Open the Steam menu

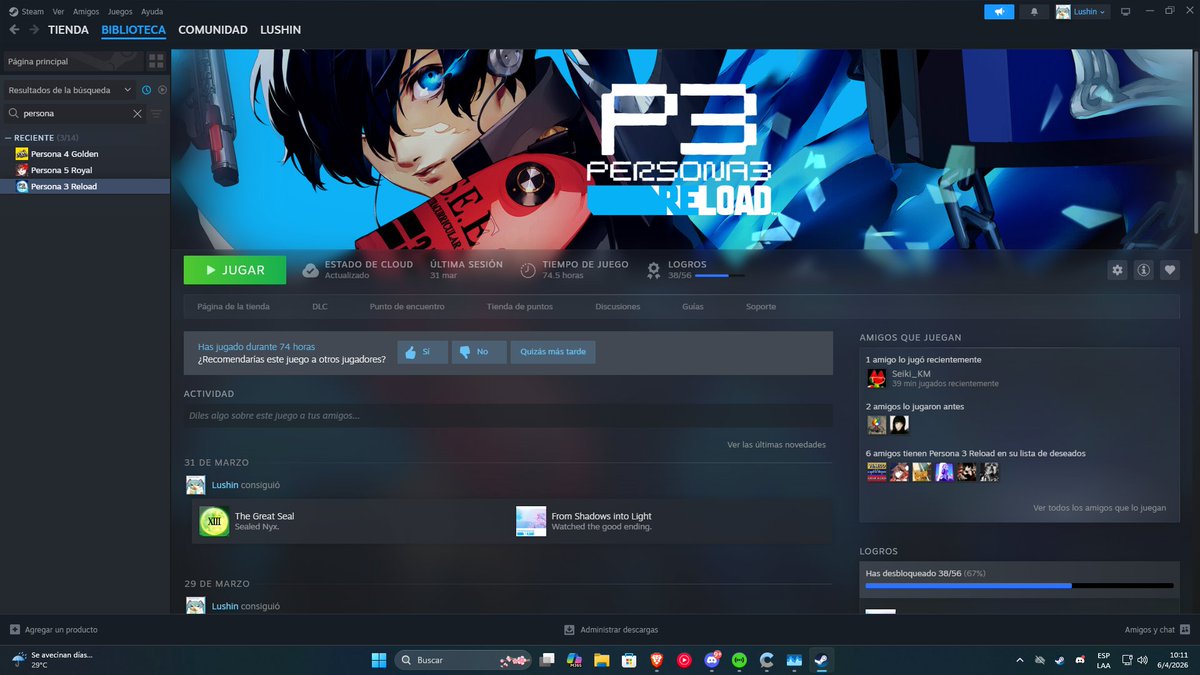point(32,12)
